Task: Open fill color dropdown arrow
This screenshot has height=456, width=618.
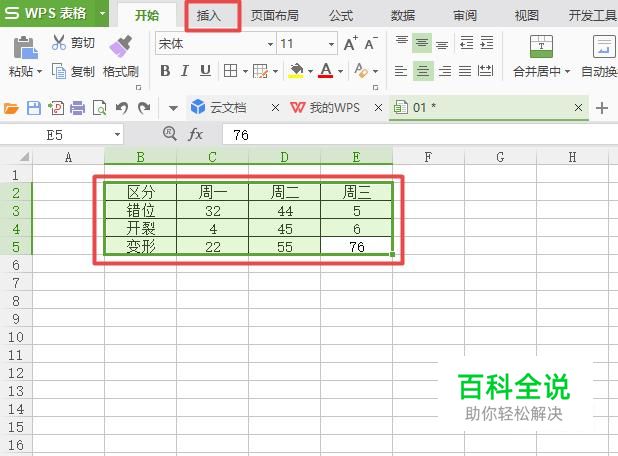Action: point(311,72)
